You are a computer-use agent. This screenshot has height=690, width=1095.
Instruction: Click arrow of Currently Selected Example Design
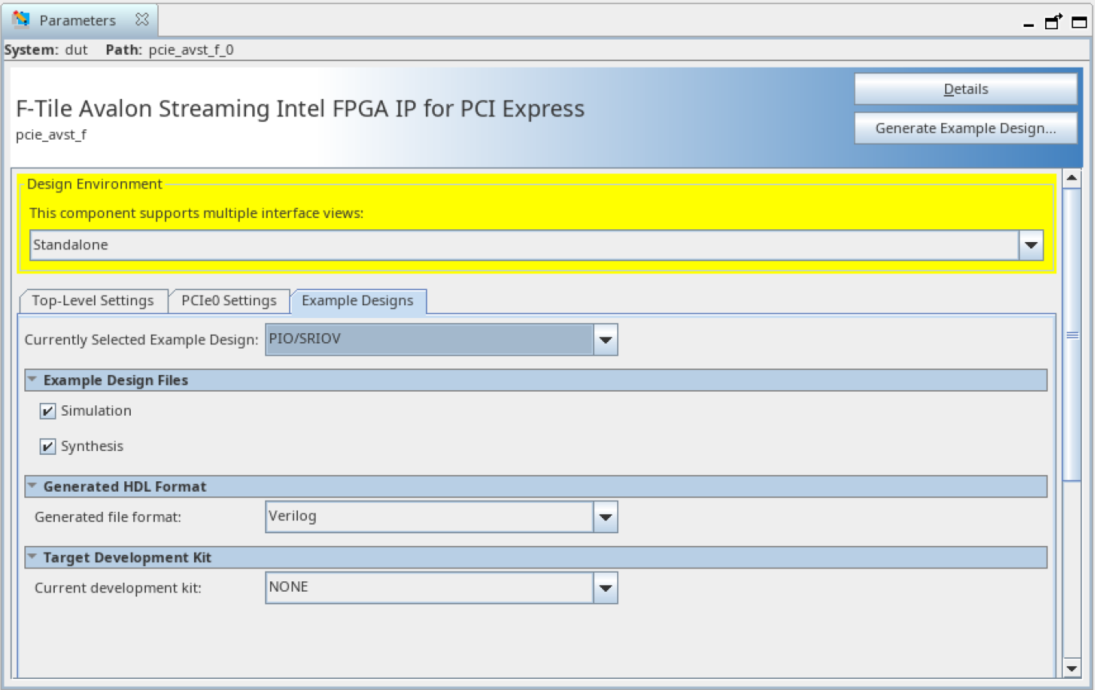pyautogui.click(x=605, y=339)
